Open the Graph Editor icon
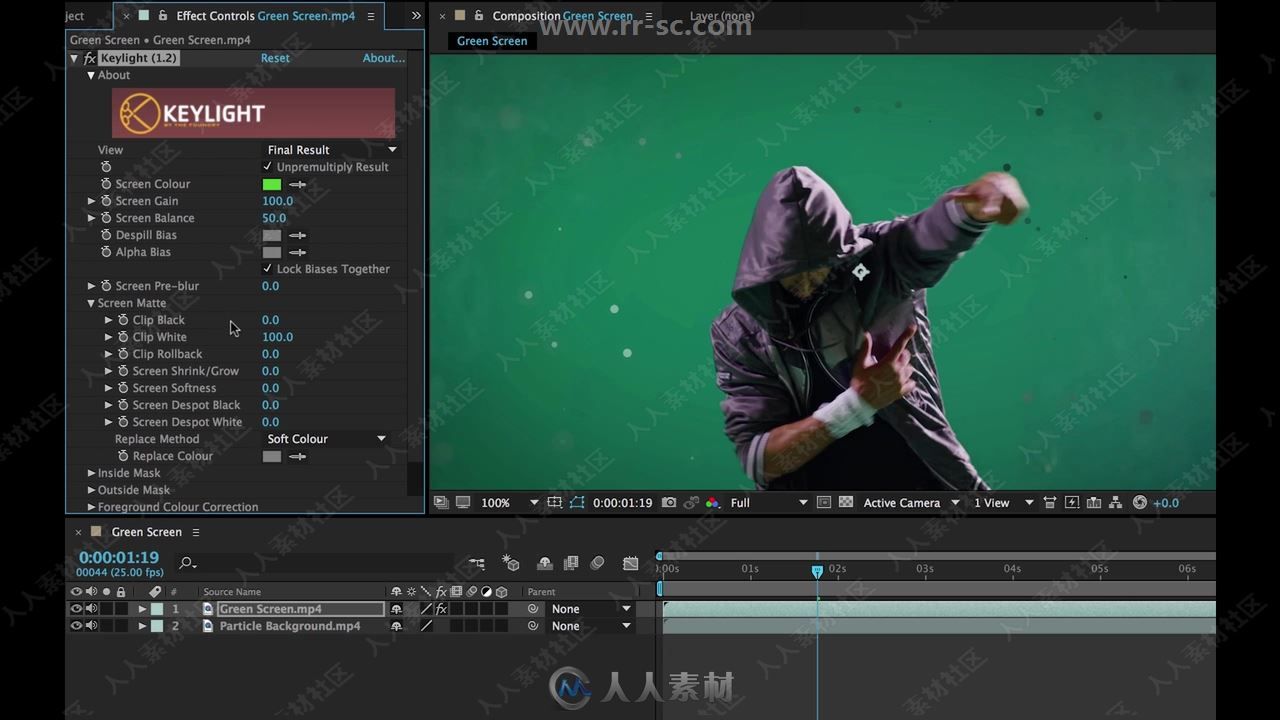 click(x=631, y=564)
